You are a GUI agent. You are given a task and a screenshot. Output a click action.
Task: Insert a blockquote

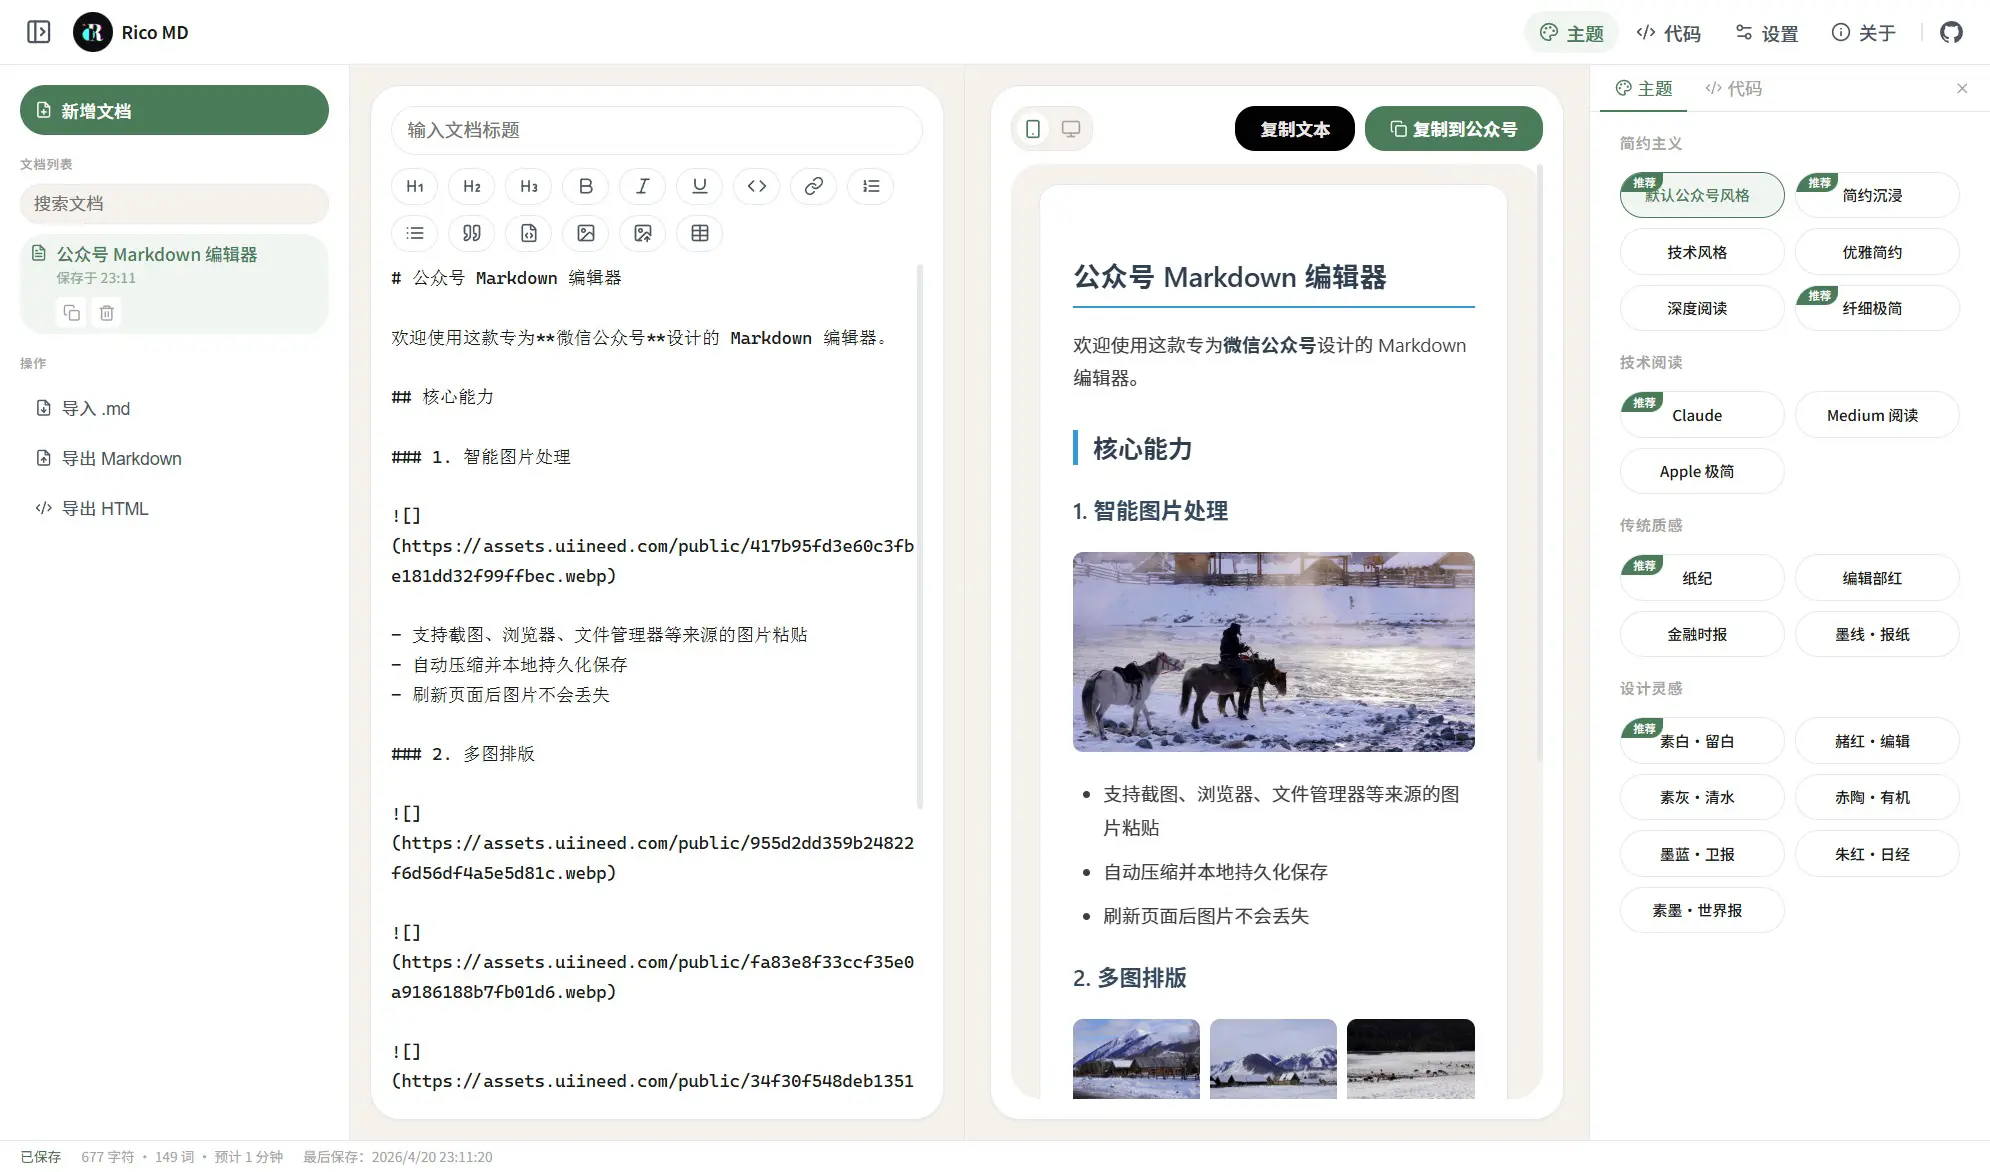[472, 233]
